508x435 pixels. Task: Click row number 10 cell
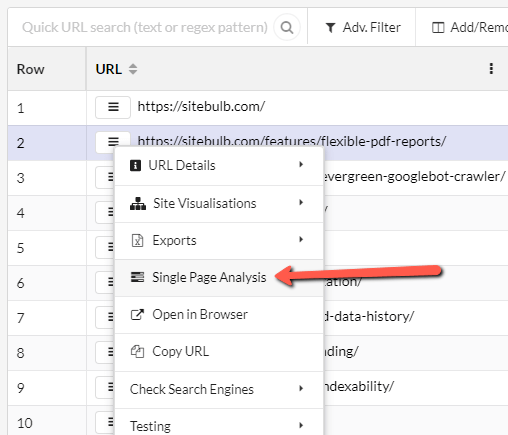click(47, 421)
